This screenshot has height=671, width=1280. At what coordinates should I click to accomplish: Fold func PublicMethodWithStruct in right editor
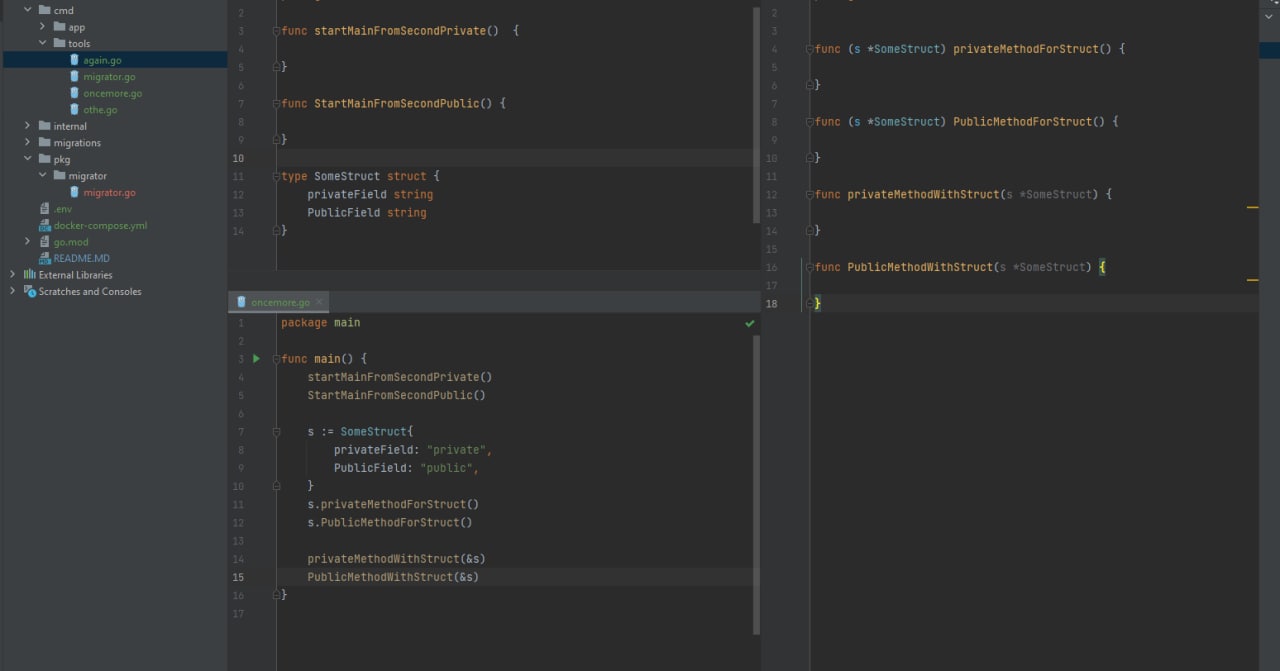(810, 267)
